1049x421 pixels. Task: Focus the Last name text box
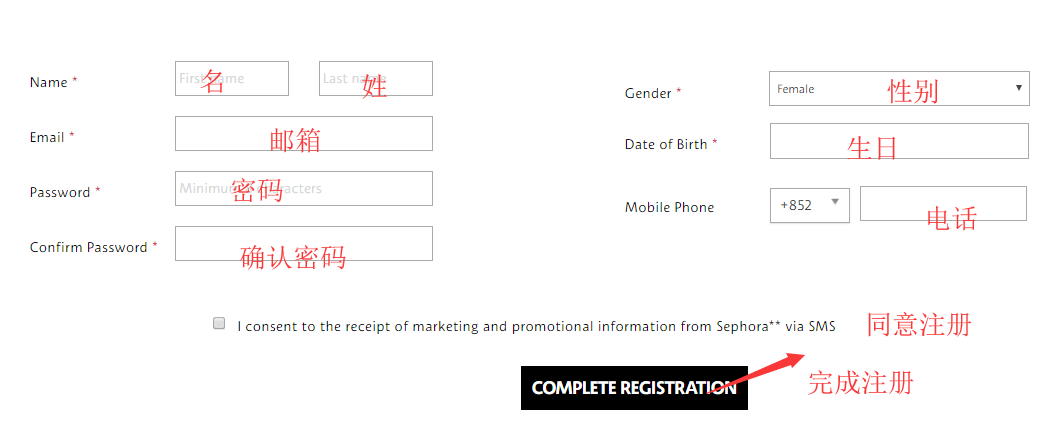click(x=375, y=79)
